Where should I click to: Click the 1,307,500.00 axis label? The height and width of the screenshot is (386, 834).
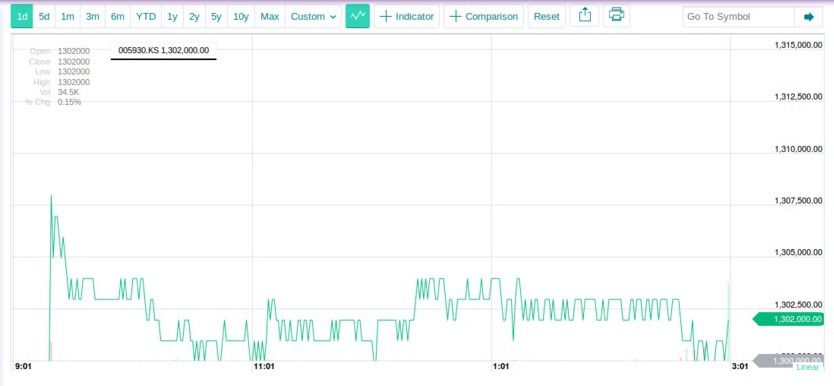[799, 200]
